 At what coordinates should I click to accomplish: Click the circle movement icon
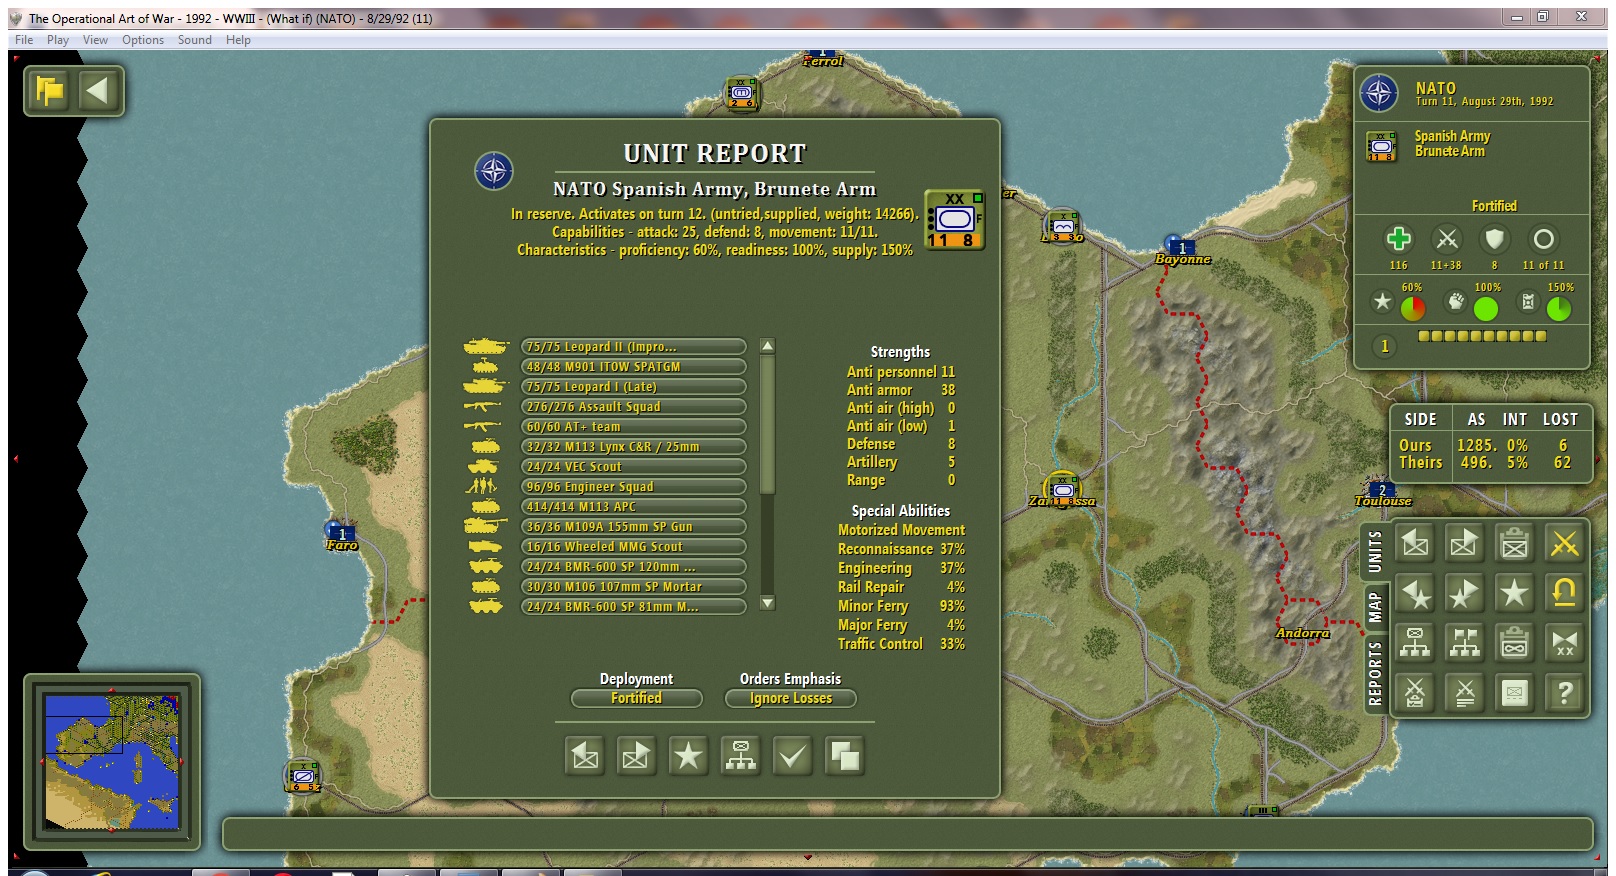(1543, 239)
